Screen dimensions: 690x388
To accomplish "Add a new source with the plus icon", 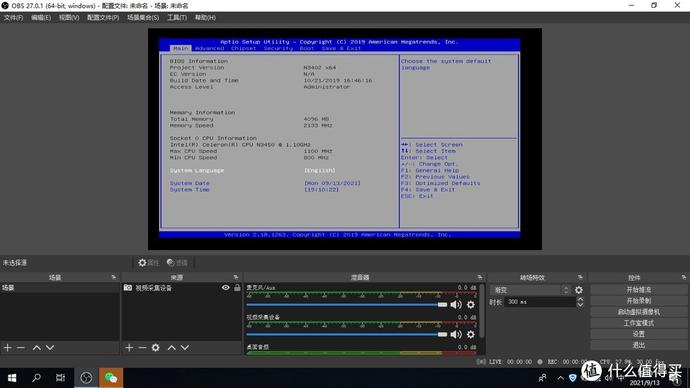I will tap(129, 348).
